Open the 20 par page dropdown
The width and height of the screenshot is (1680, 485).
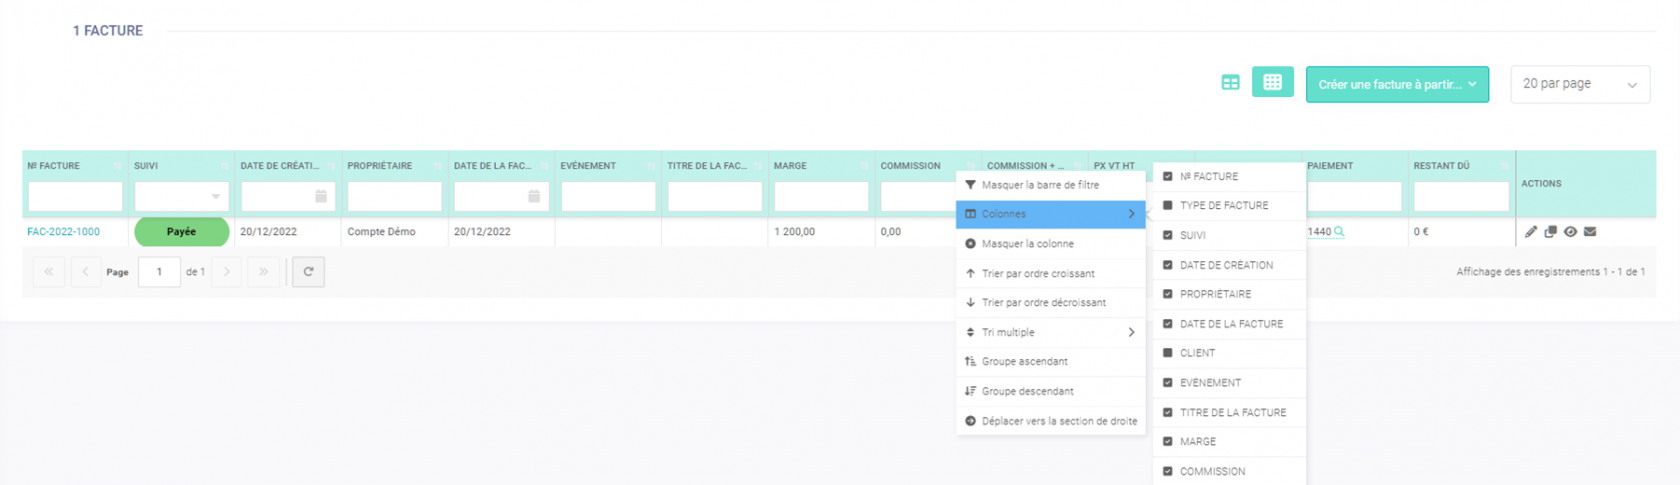tap(1579, 84)
